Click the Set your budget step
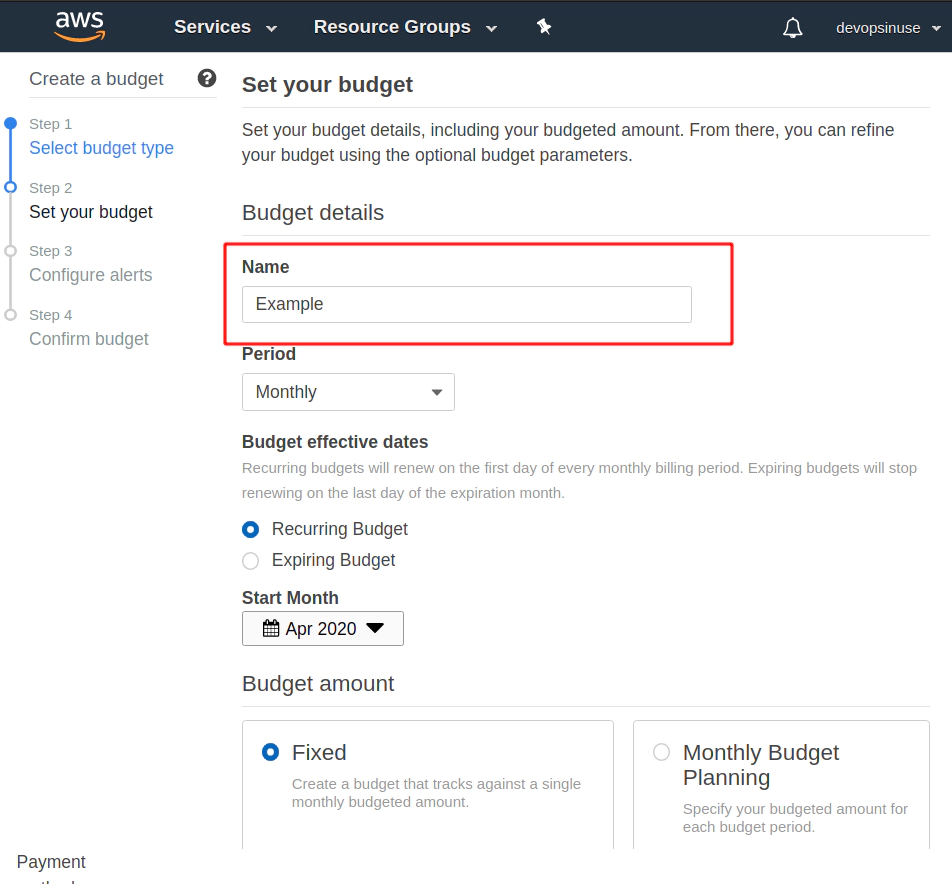Viewport: 952px width, 884px height. click(x=91, y=212)
